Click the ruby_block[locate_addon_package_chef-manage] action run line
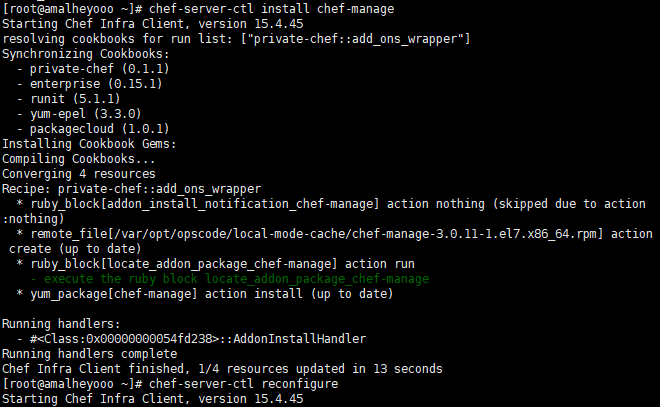The height and width of the screenshot is (407, 660). click(216, 264)
